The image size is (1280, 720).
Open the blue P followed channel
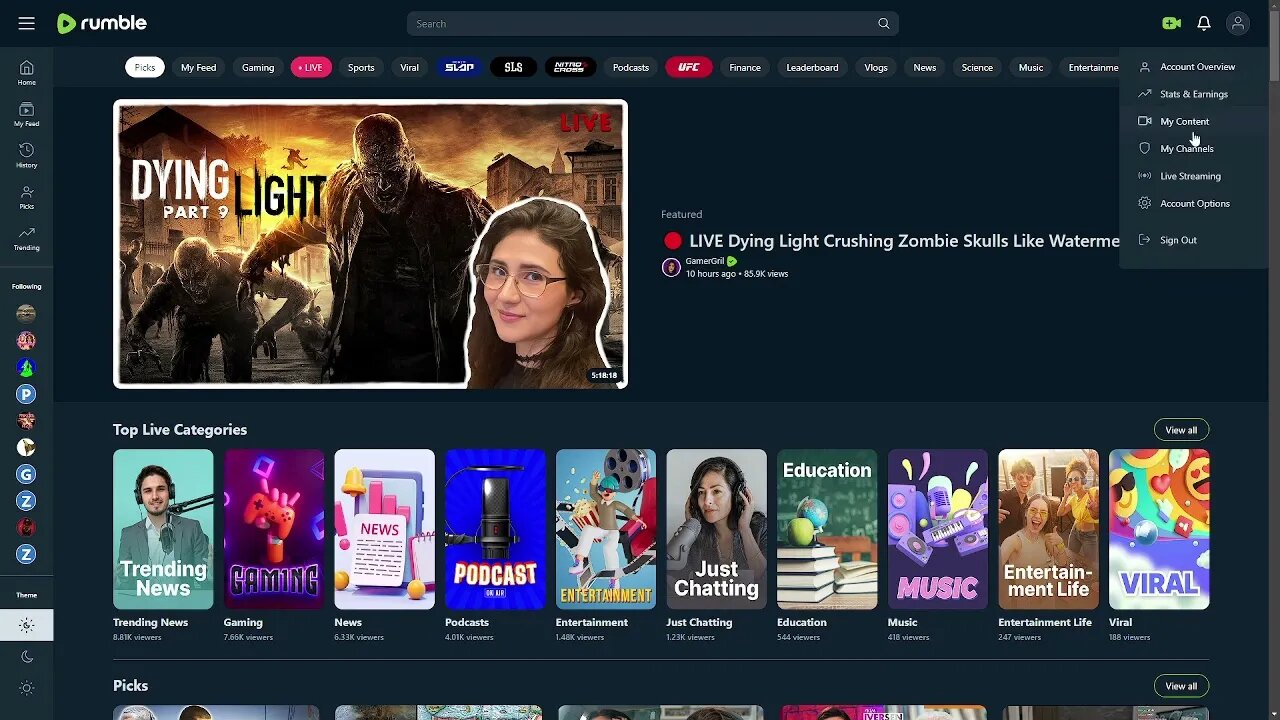point(26,394)
